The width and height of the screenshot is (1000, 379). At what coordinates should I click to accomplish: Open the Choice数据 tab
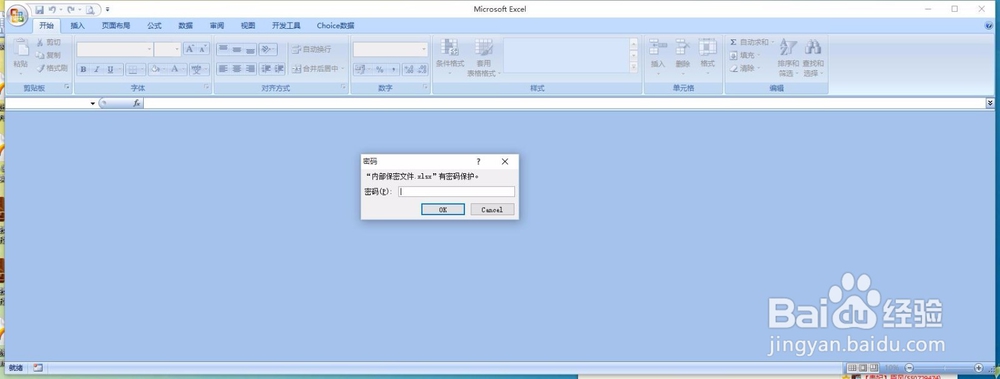pos(335,26)
